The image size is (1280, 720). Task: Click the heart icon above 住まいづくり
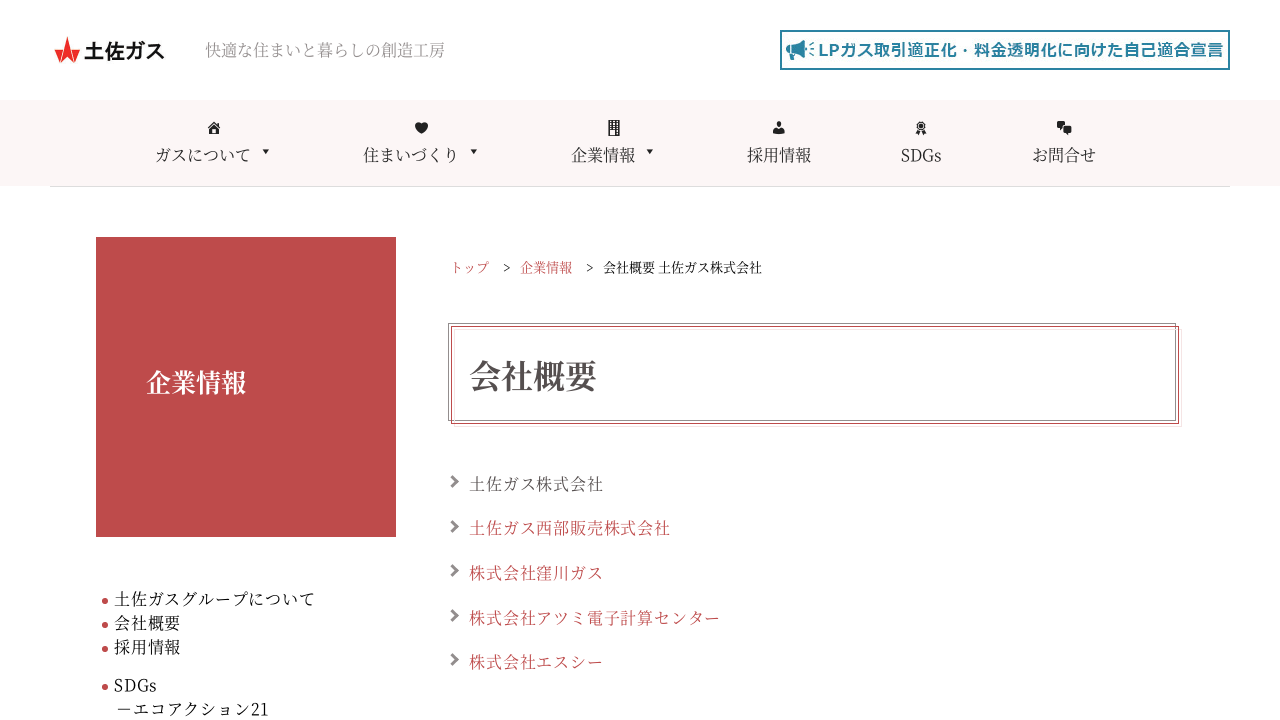click(x=421, y=128)
